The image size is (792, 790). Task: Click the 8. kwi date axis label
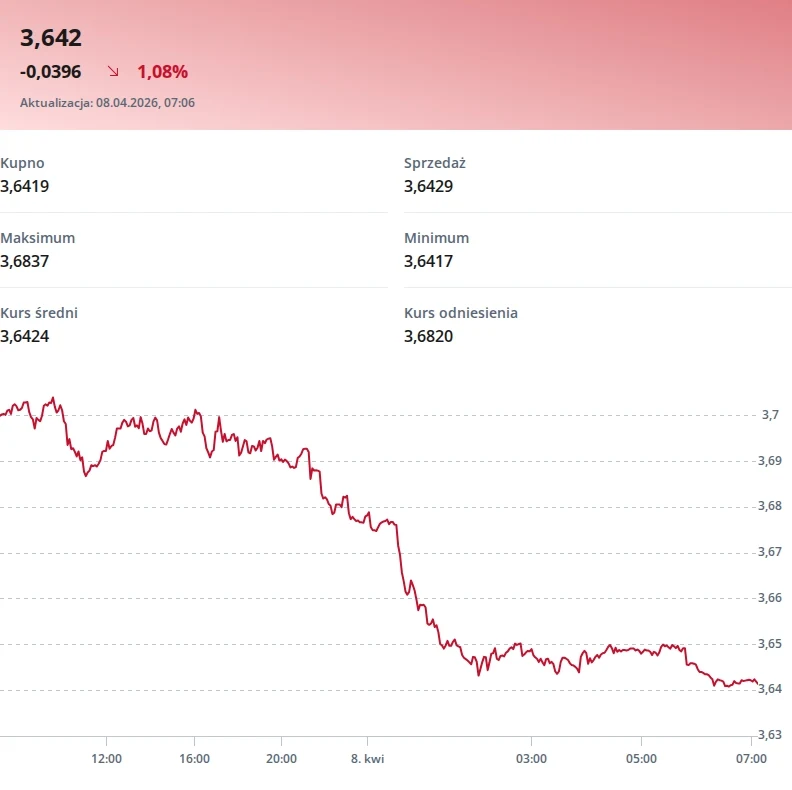(x=367, y=759)
